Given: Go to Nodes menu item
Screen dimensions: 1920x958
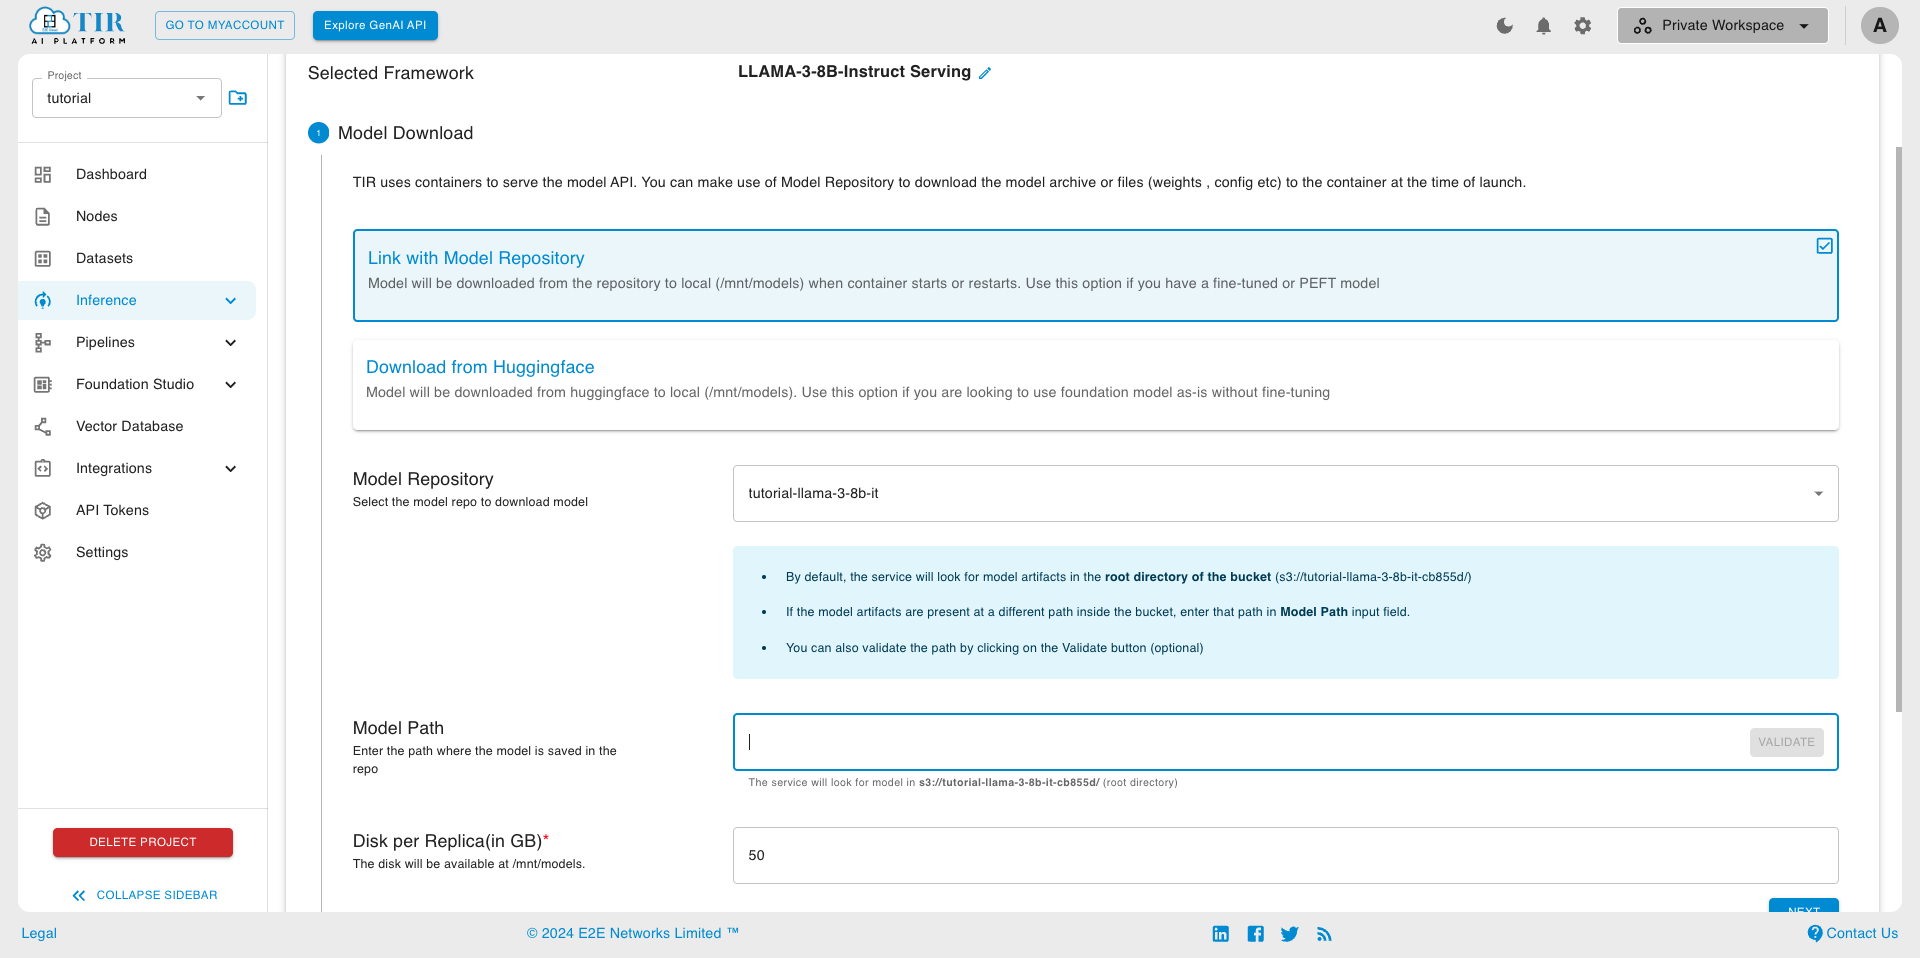Looking at the screenshot, I should pyautogui.click(x=97, y=216).
